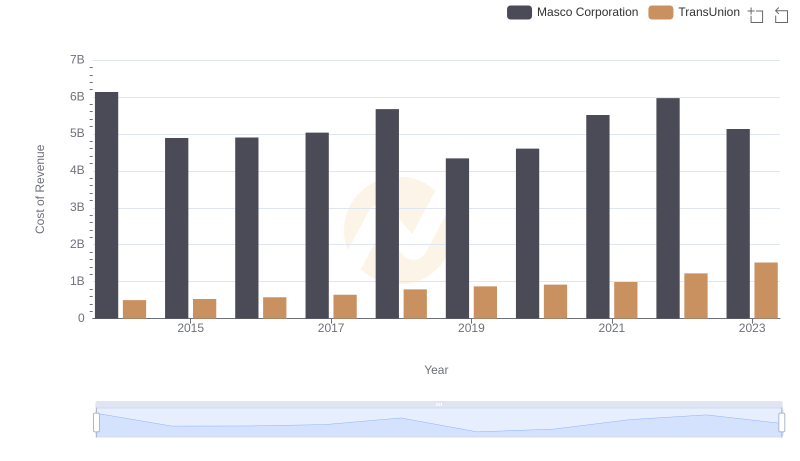Click Masco bar for 2014
This screenshot has height=461, width=800.
click(x=107, y=206)
